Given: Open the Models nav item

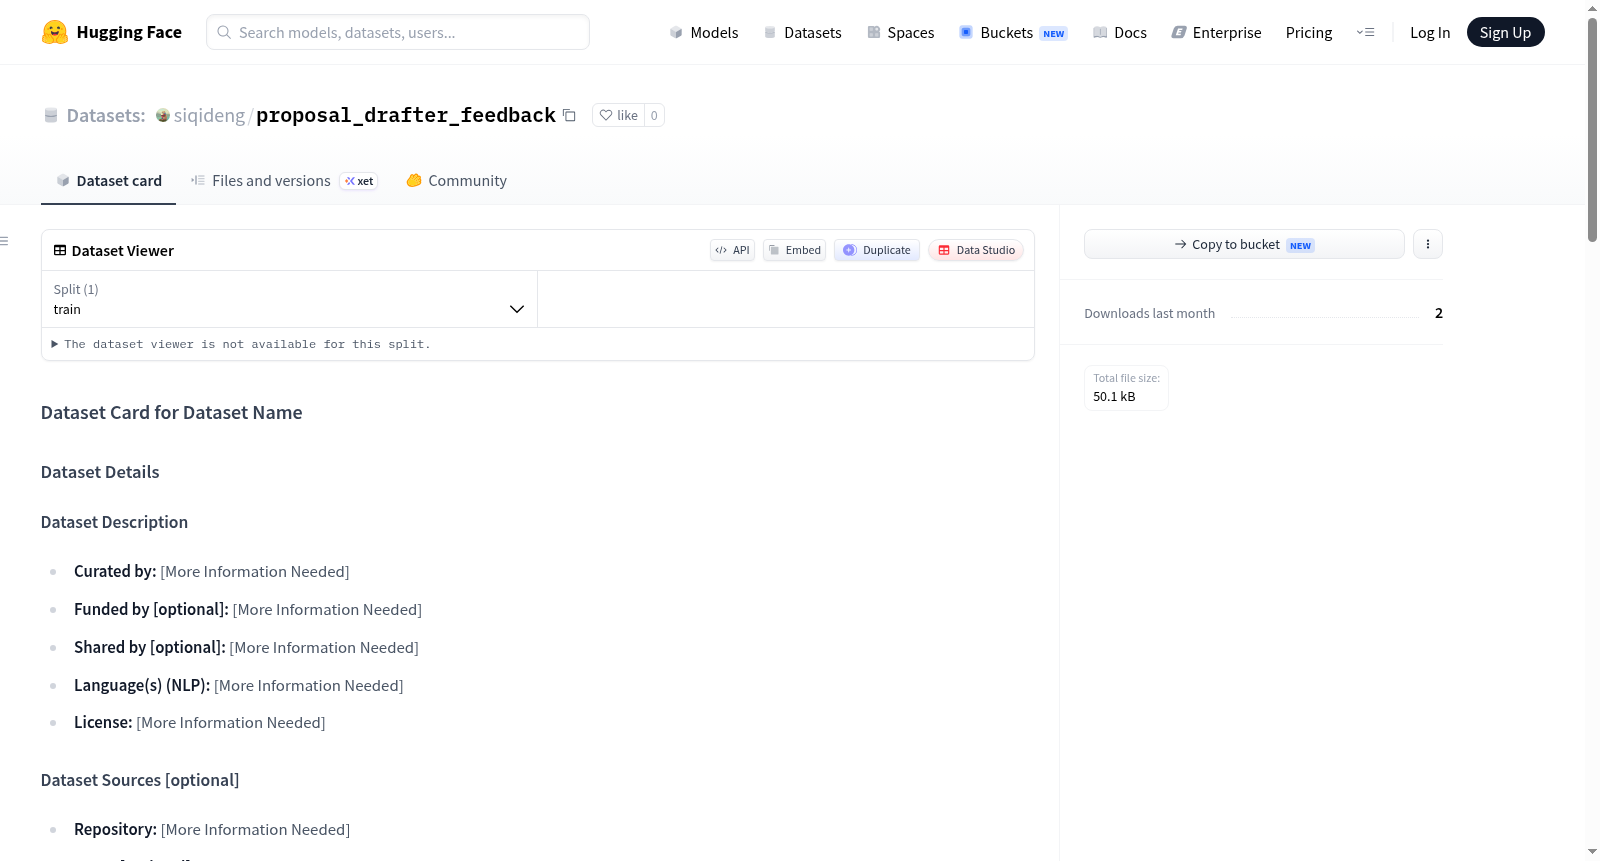Looking at the screenshot, I should coord(704,33).
